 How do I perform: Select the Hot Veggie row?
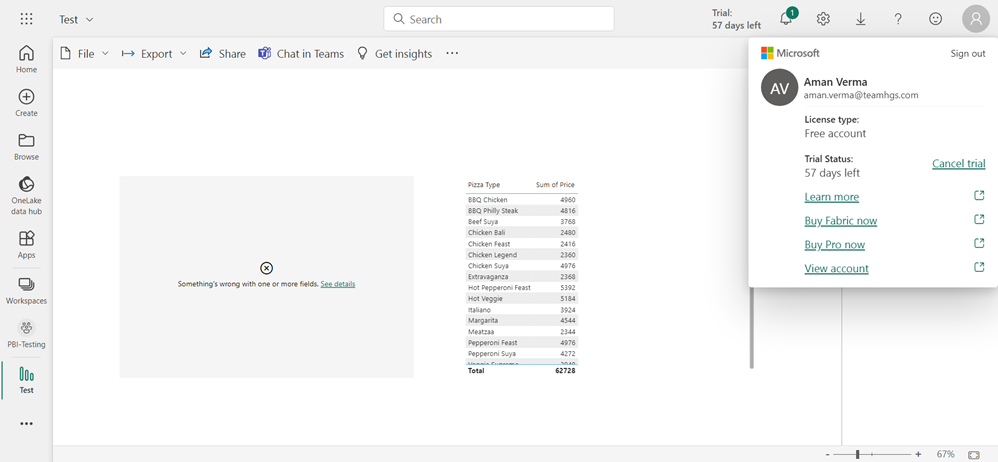[522, 298]
